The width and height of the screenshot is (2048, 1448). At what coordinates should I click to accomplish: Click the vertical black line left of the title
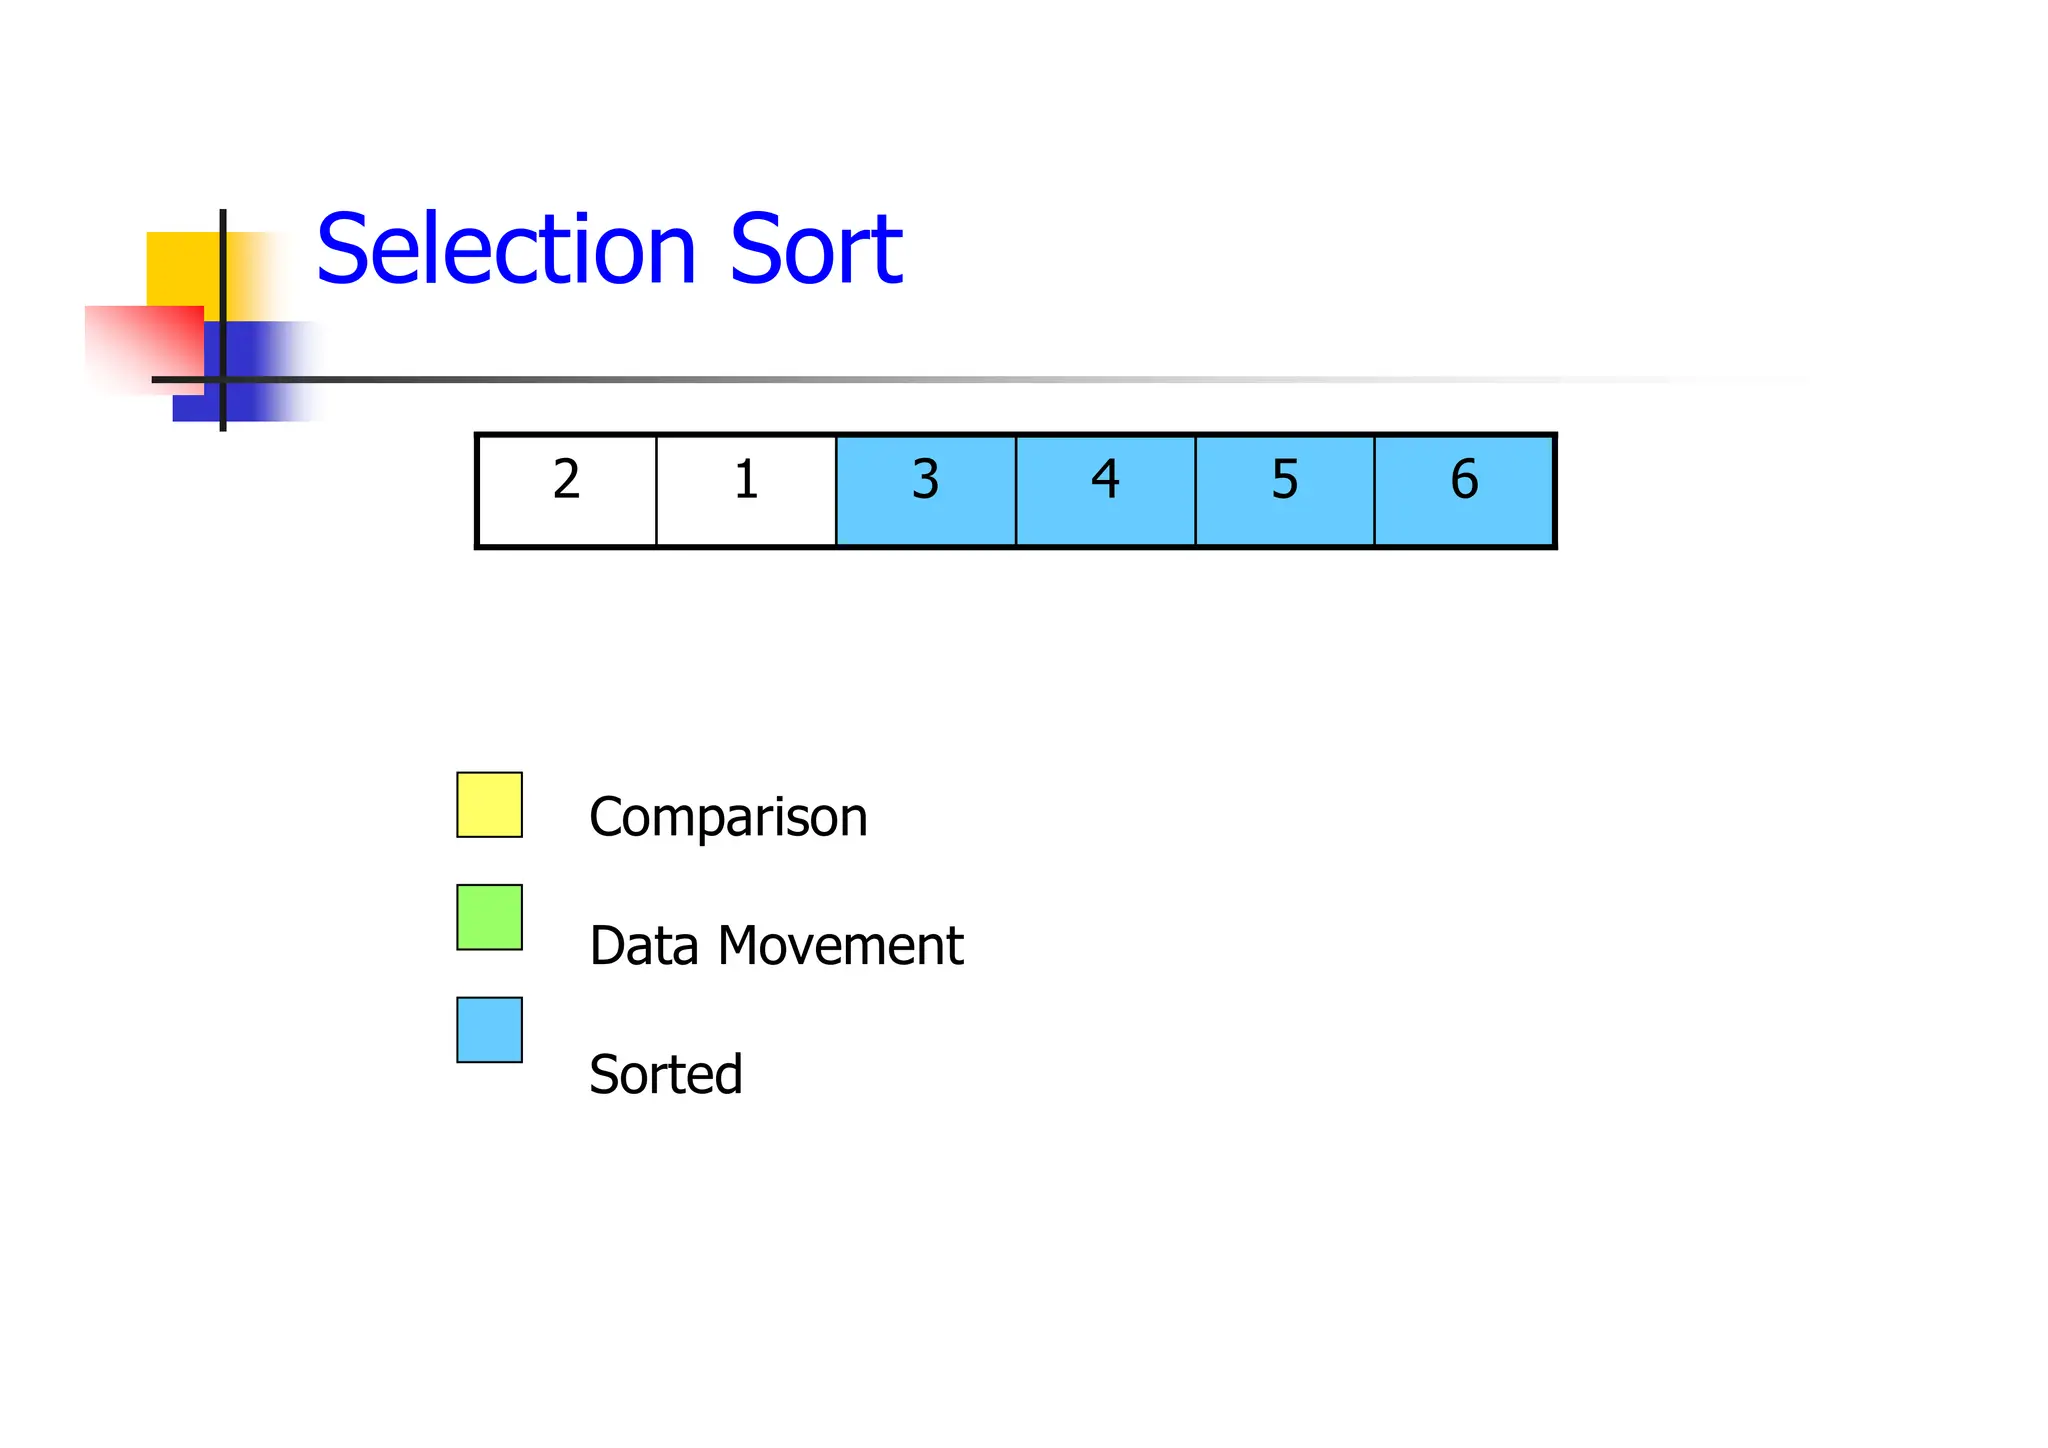[x=223, y=260]
